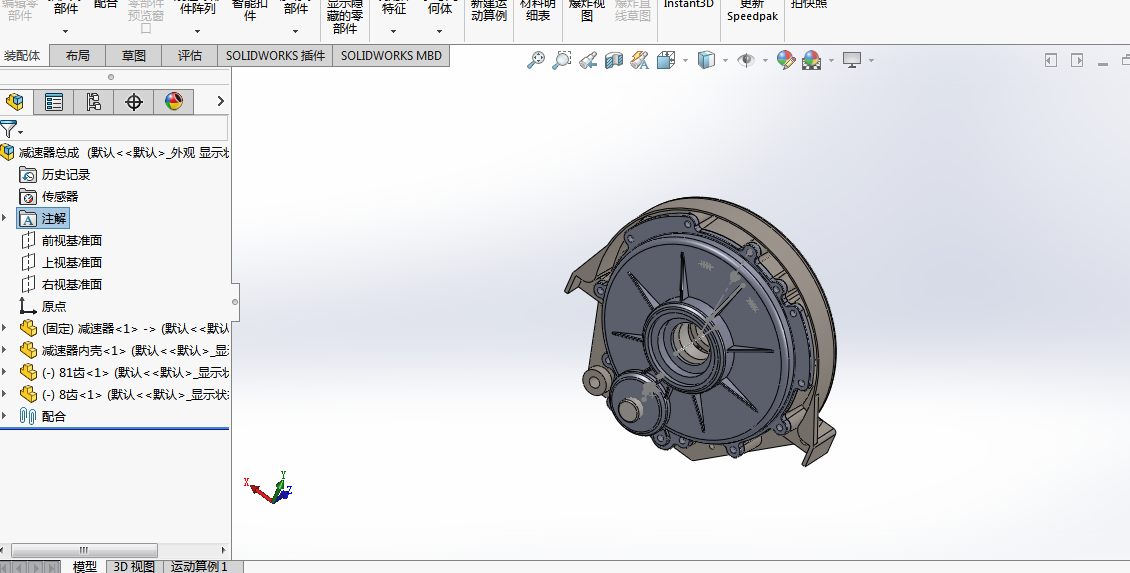Open the PropertyManager panel tab
The height and width of the screenshot is (573, 1130).
[54, 102]
